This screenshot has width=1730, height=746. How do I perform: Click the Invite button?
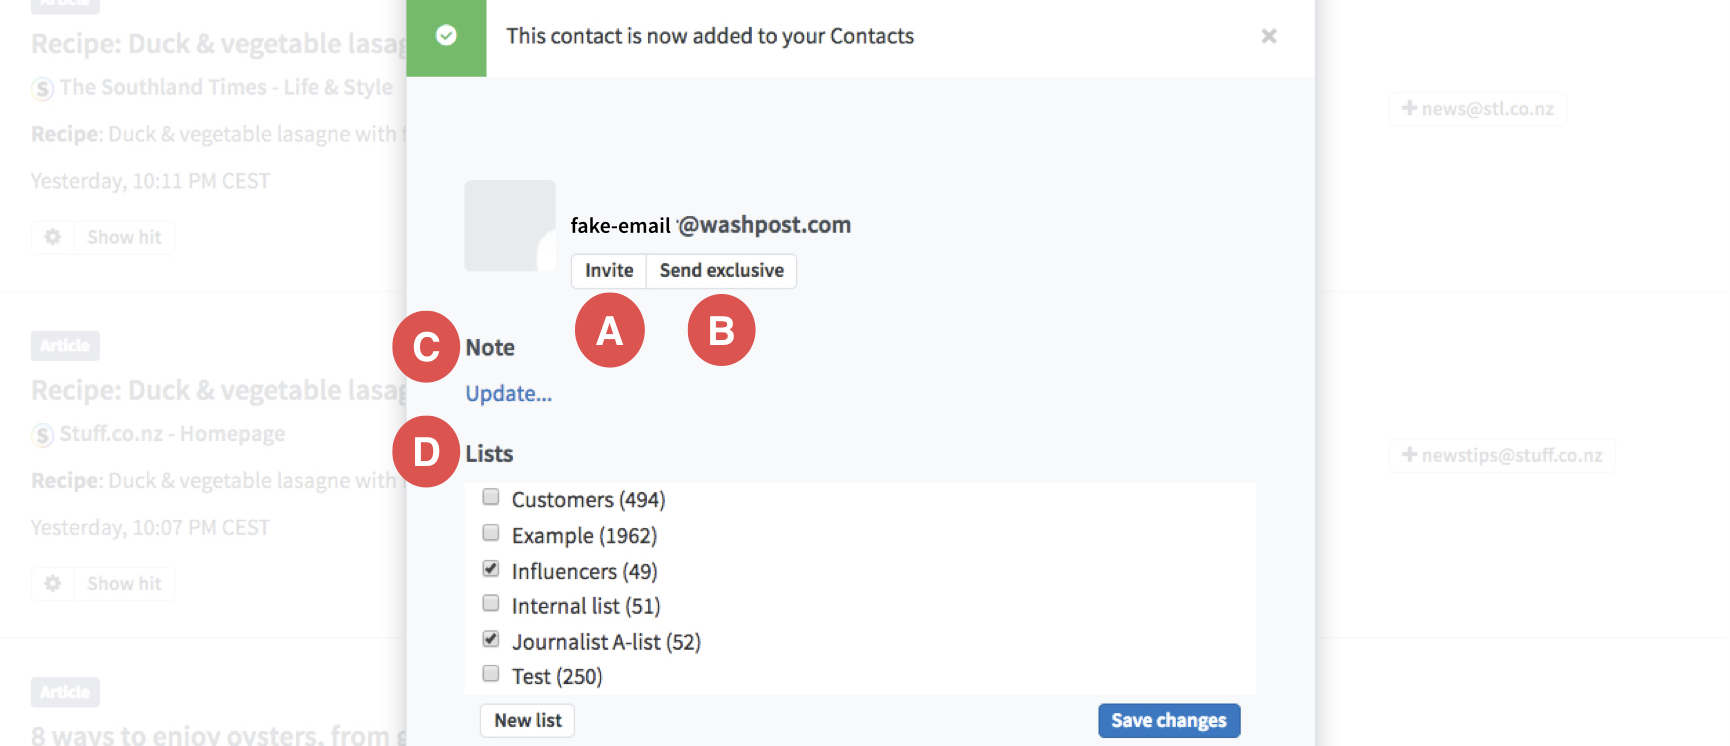[609, 271]
